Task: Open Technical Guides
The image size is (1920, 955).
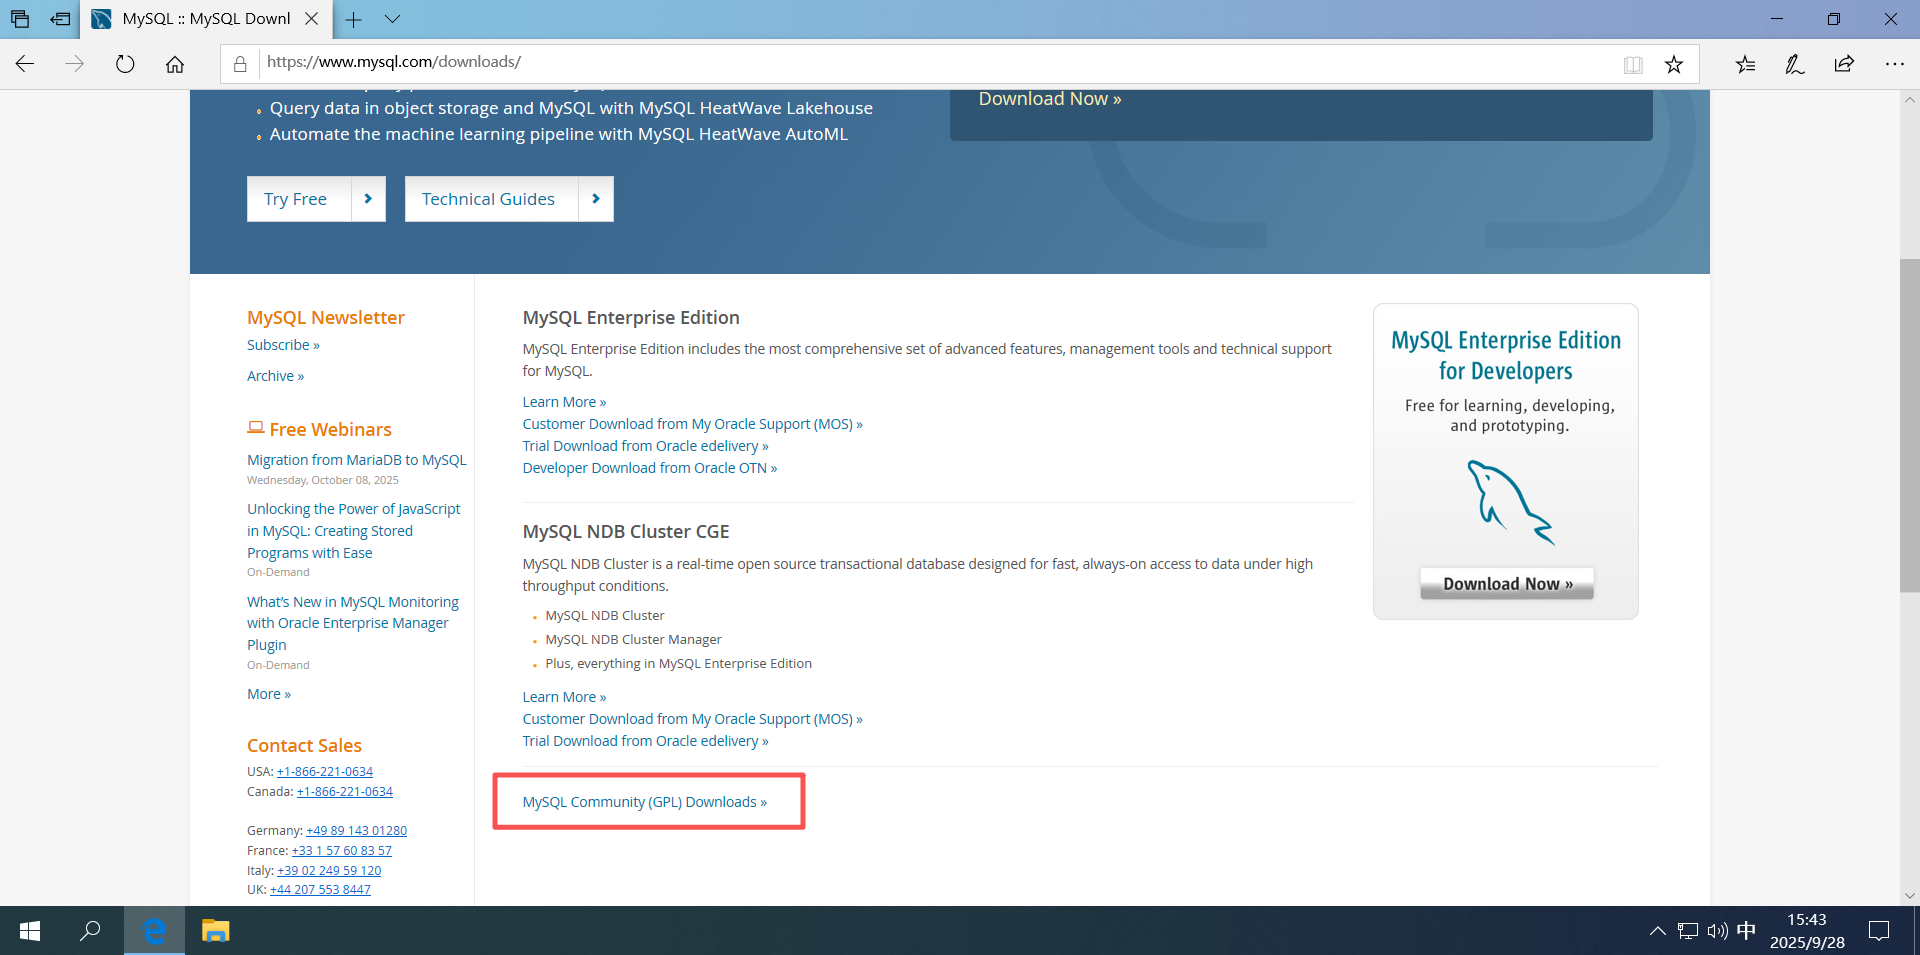Action: 491,199
